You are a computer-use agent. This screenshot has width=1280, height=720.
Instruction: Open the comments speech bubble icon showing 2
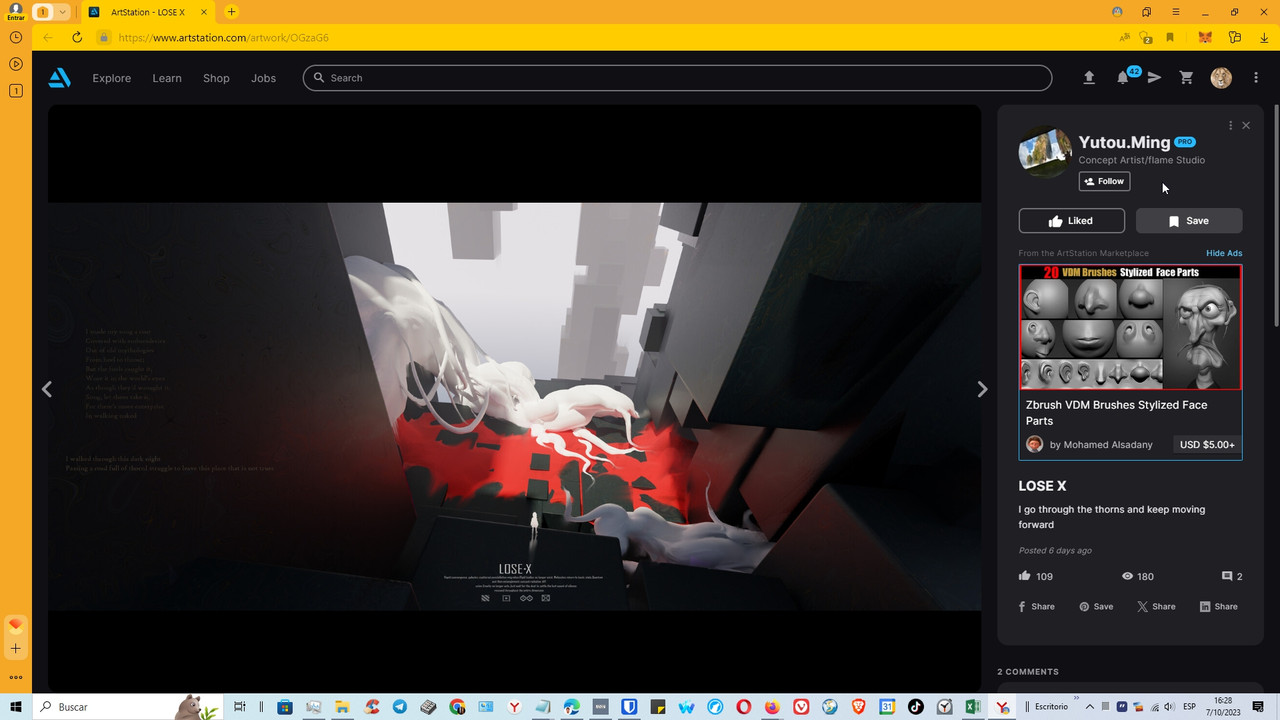1229,576
